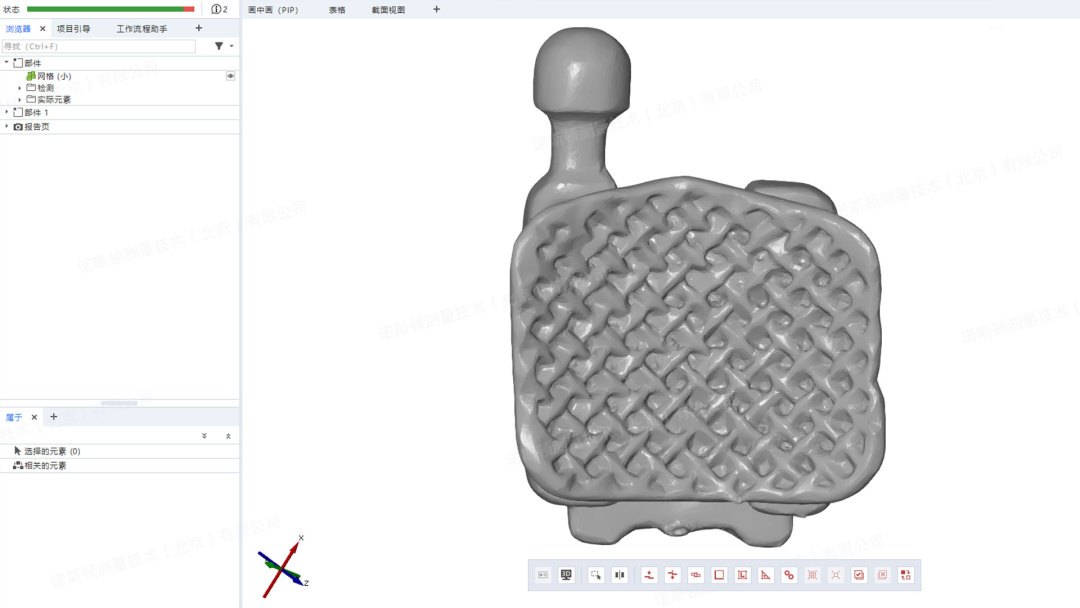1080x608 pixels.
Task: Toggle visibility eye for 网格 (小)
Action: point(231,76)
